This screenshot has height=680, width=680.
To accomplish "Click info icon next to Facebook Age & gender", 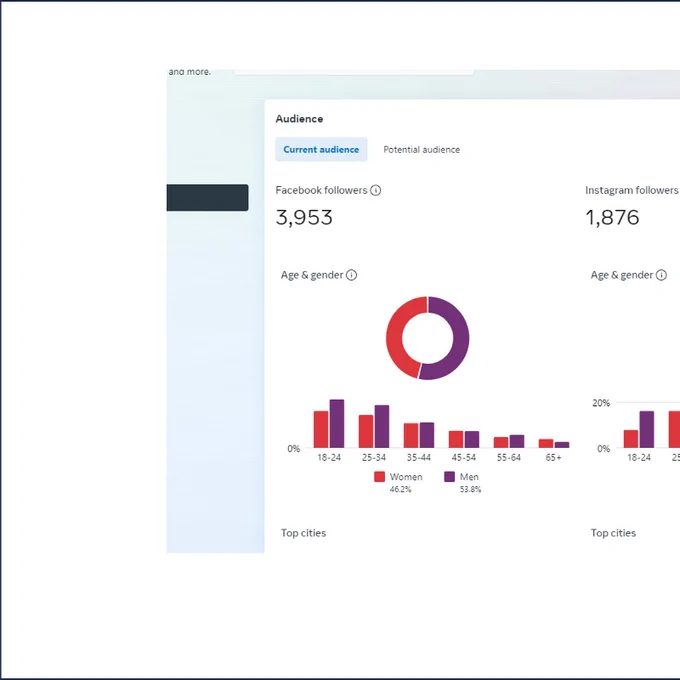I will pos(352,275).
